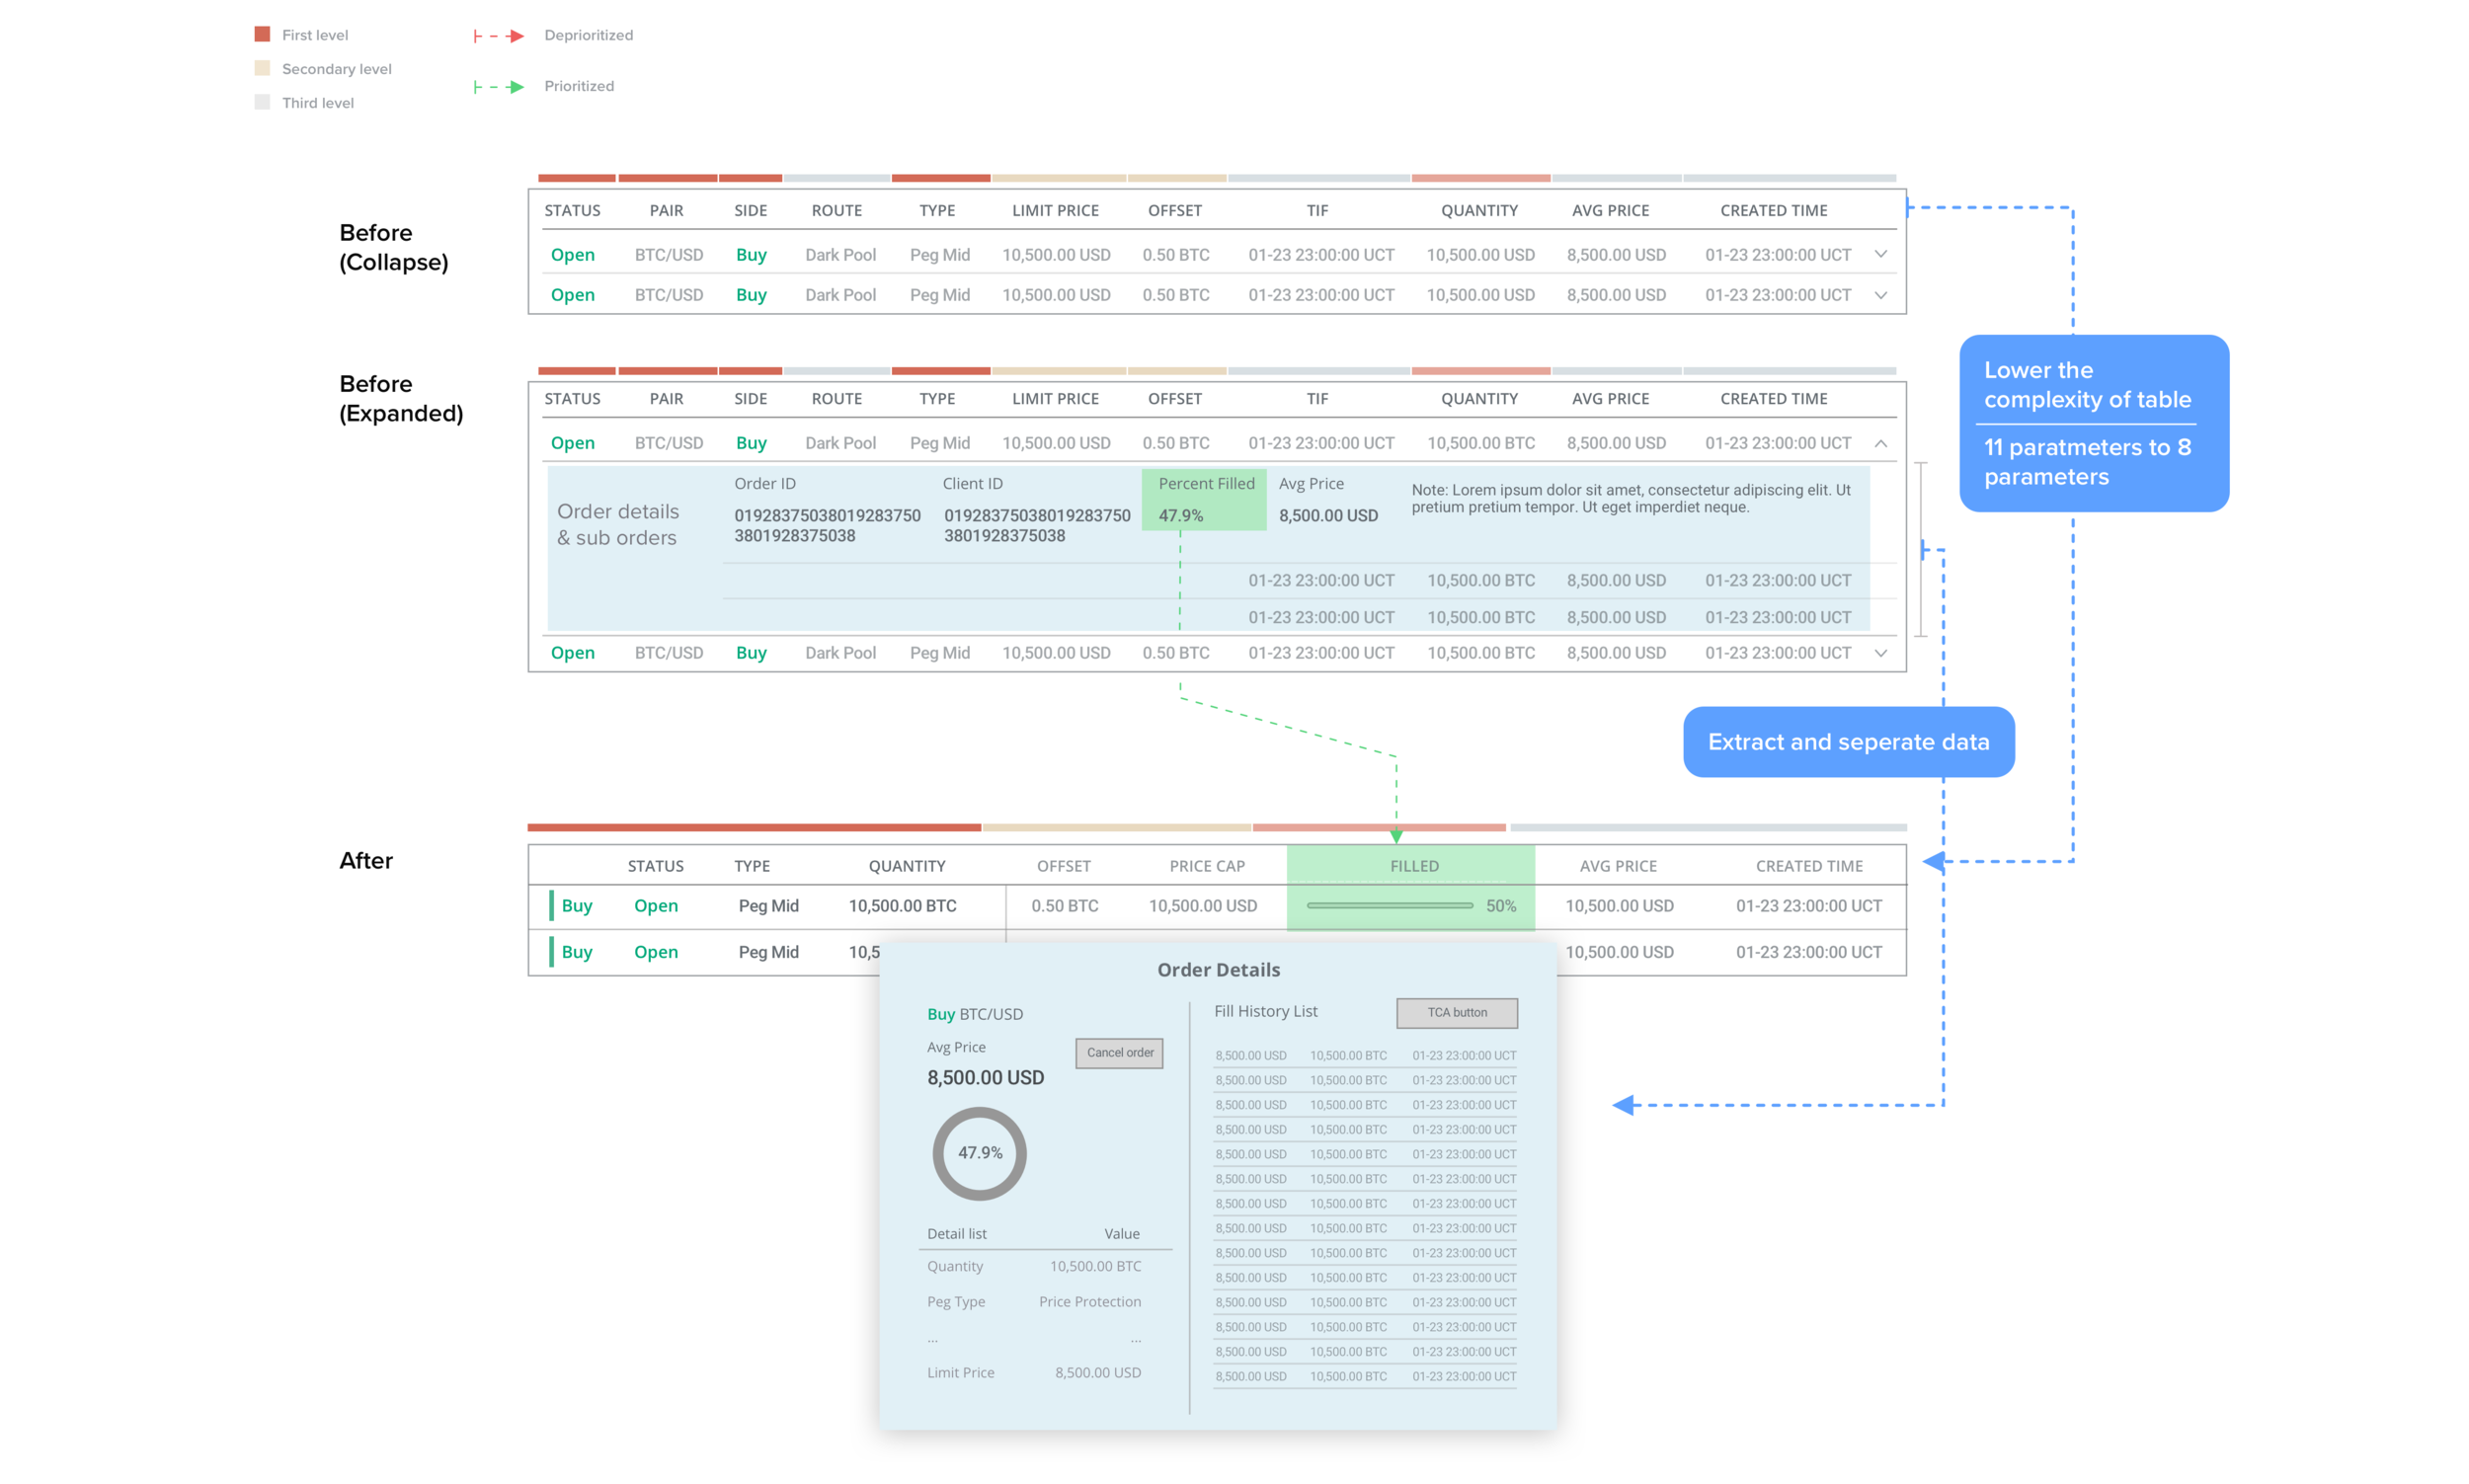Click the 47.9% donut progress chart
The height and width of the screenshot is (1484, 2469).
click(x=979, y=1153)
